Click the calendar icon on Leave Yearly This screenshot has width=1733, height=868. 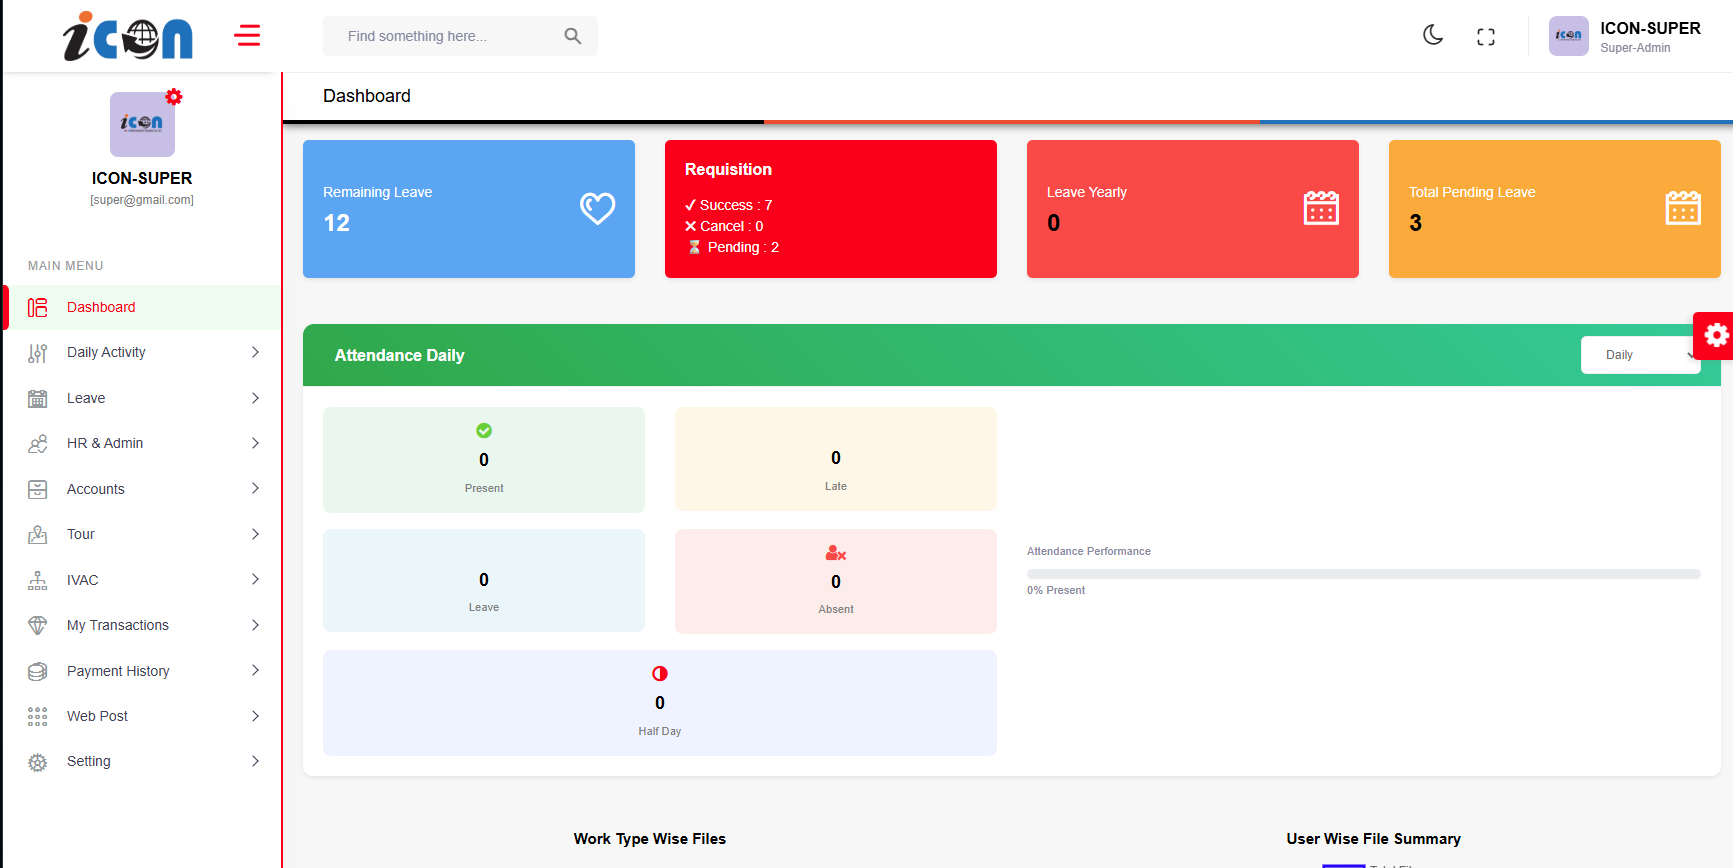click(x=1321, y=208)
